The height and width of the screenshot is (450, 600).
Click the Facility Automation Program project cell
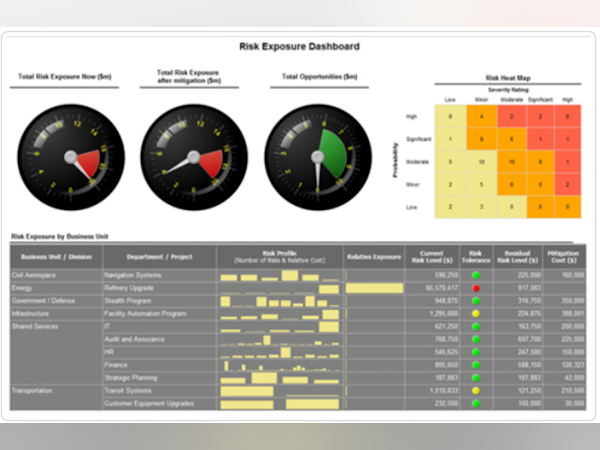(x=160, y=314)
